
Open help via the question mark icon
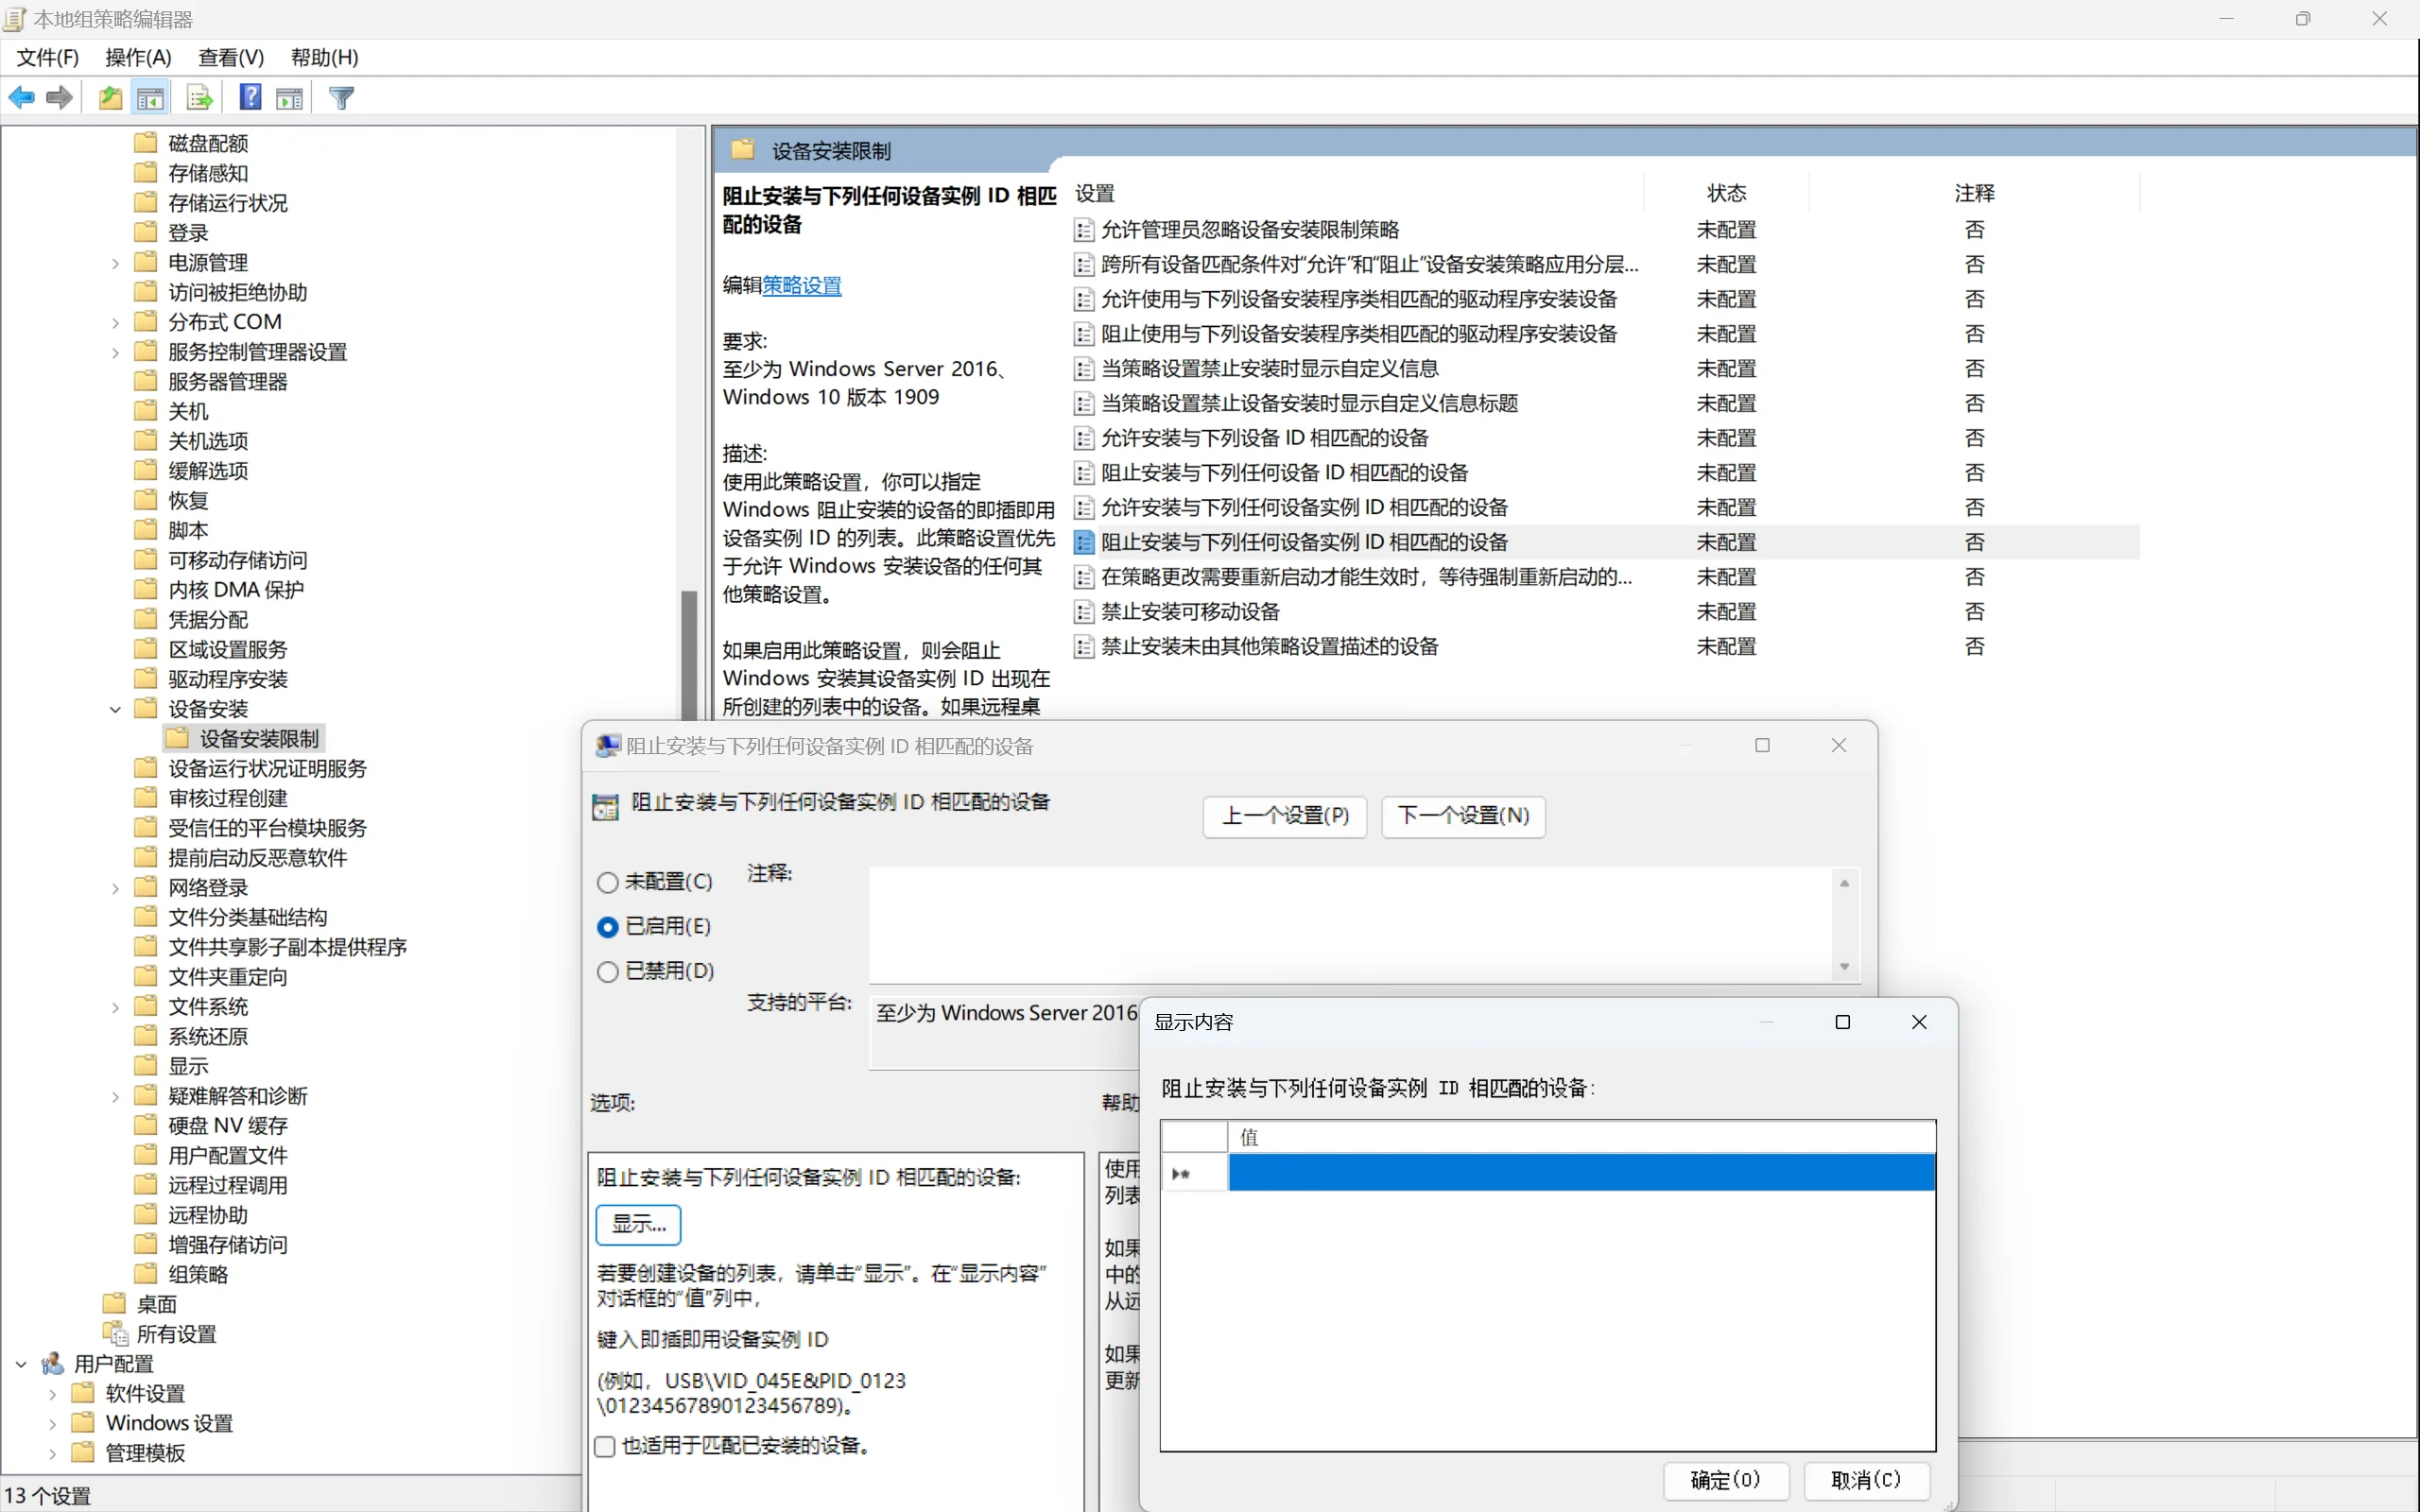coord(250,97)
